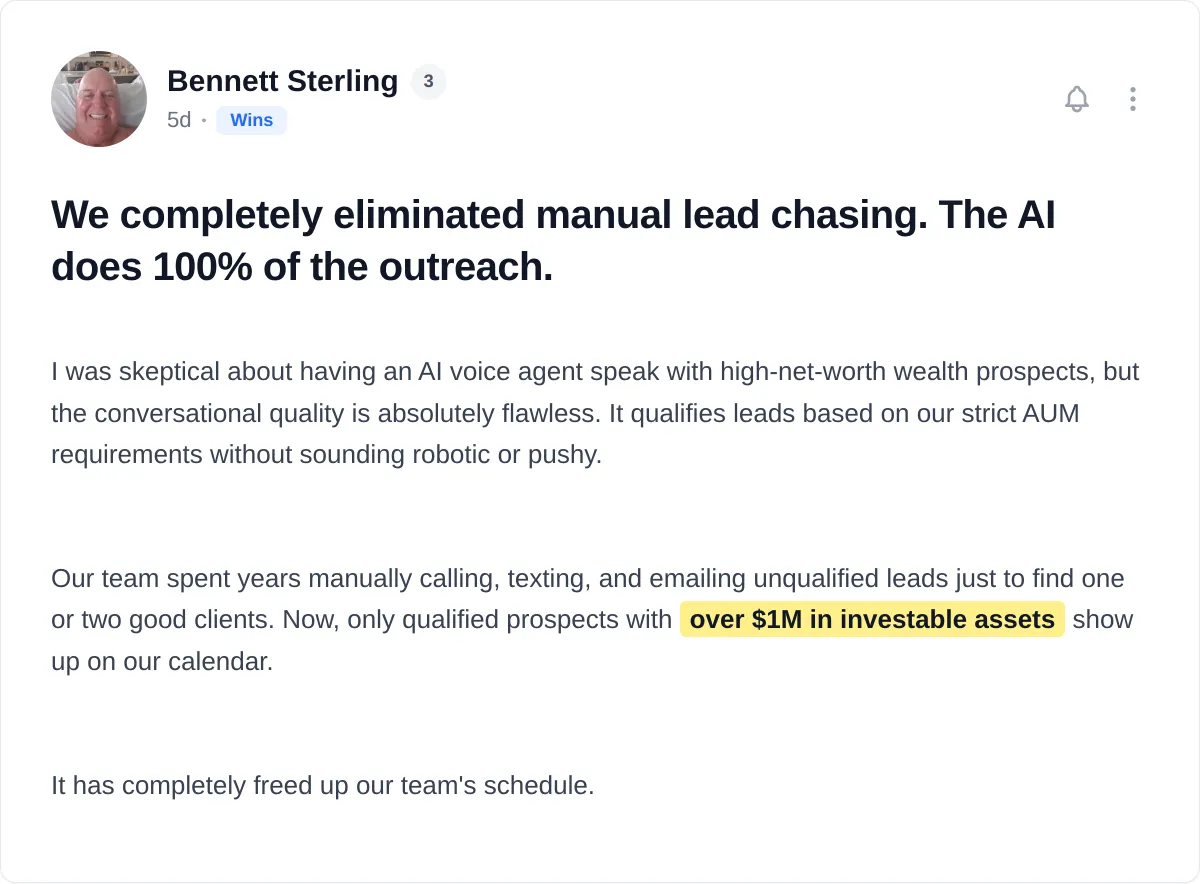Click the text up on our calendar

(x=162, y=661)
